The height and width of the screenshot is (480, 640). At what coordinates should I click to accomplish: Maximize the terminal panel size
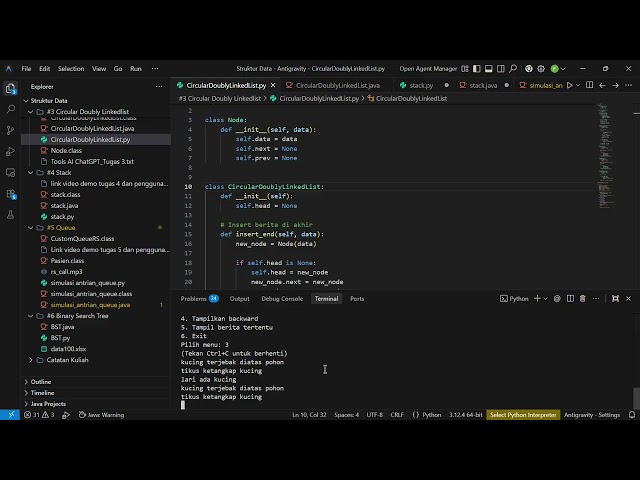[615, 299]
